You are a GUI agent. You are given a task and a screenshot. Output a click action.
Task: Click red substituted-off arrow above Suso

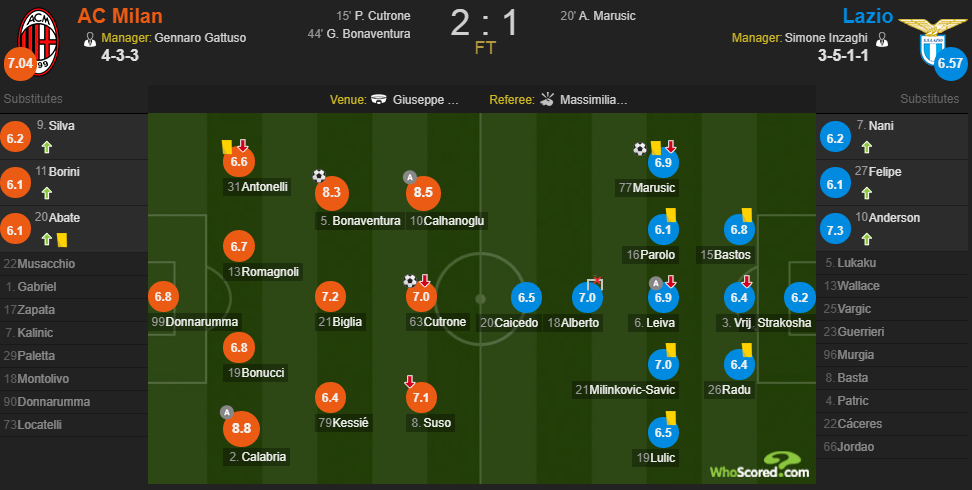point(410,381)
